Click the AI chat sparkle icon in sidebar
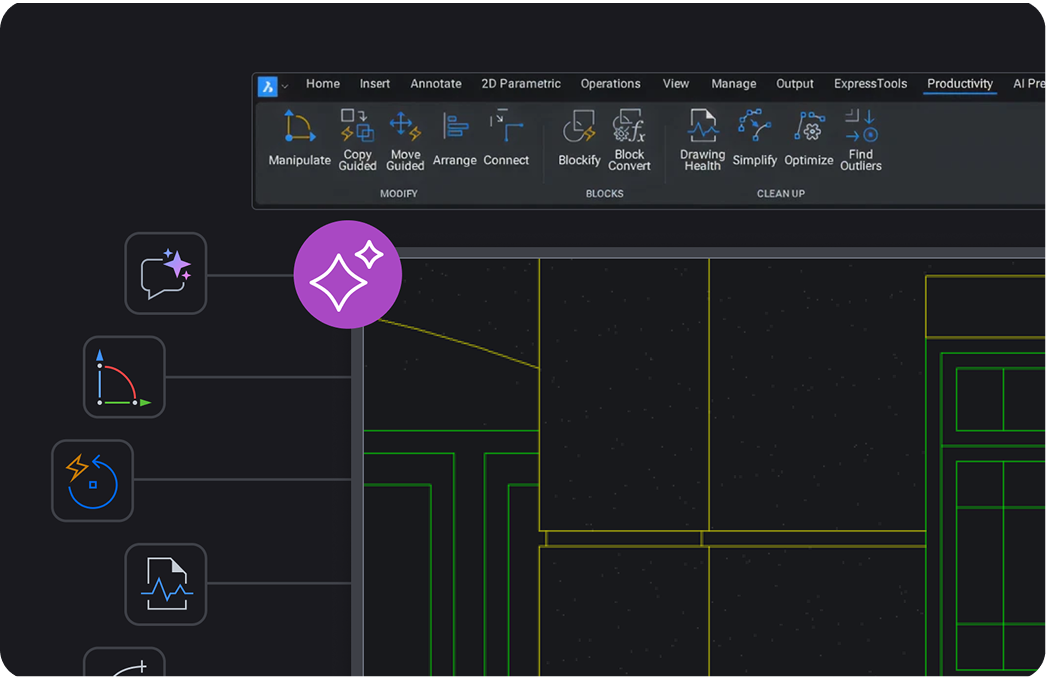The width and height of the screenshot is (1046, 680). (x=165, y=273)
